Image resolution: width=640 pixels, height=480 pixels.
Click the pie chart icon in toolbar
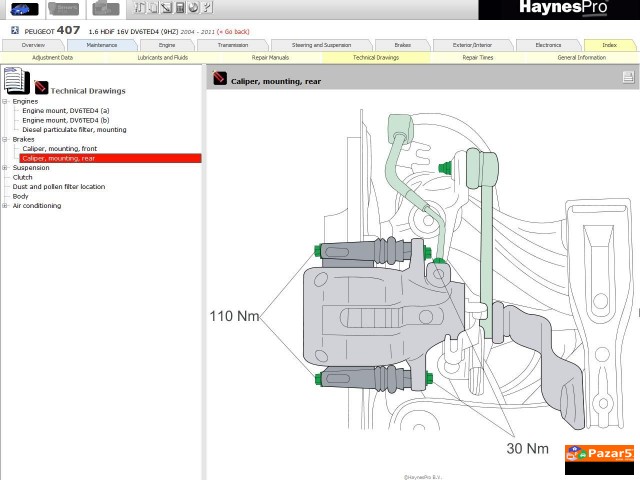tap(193, 8)
